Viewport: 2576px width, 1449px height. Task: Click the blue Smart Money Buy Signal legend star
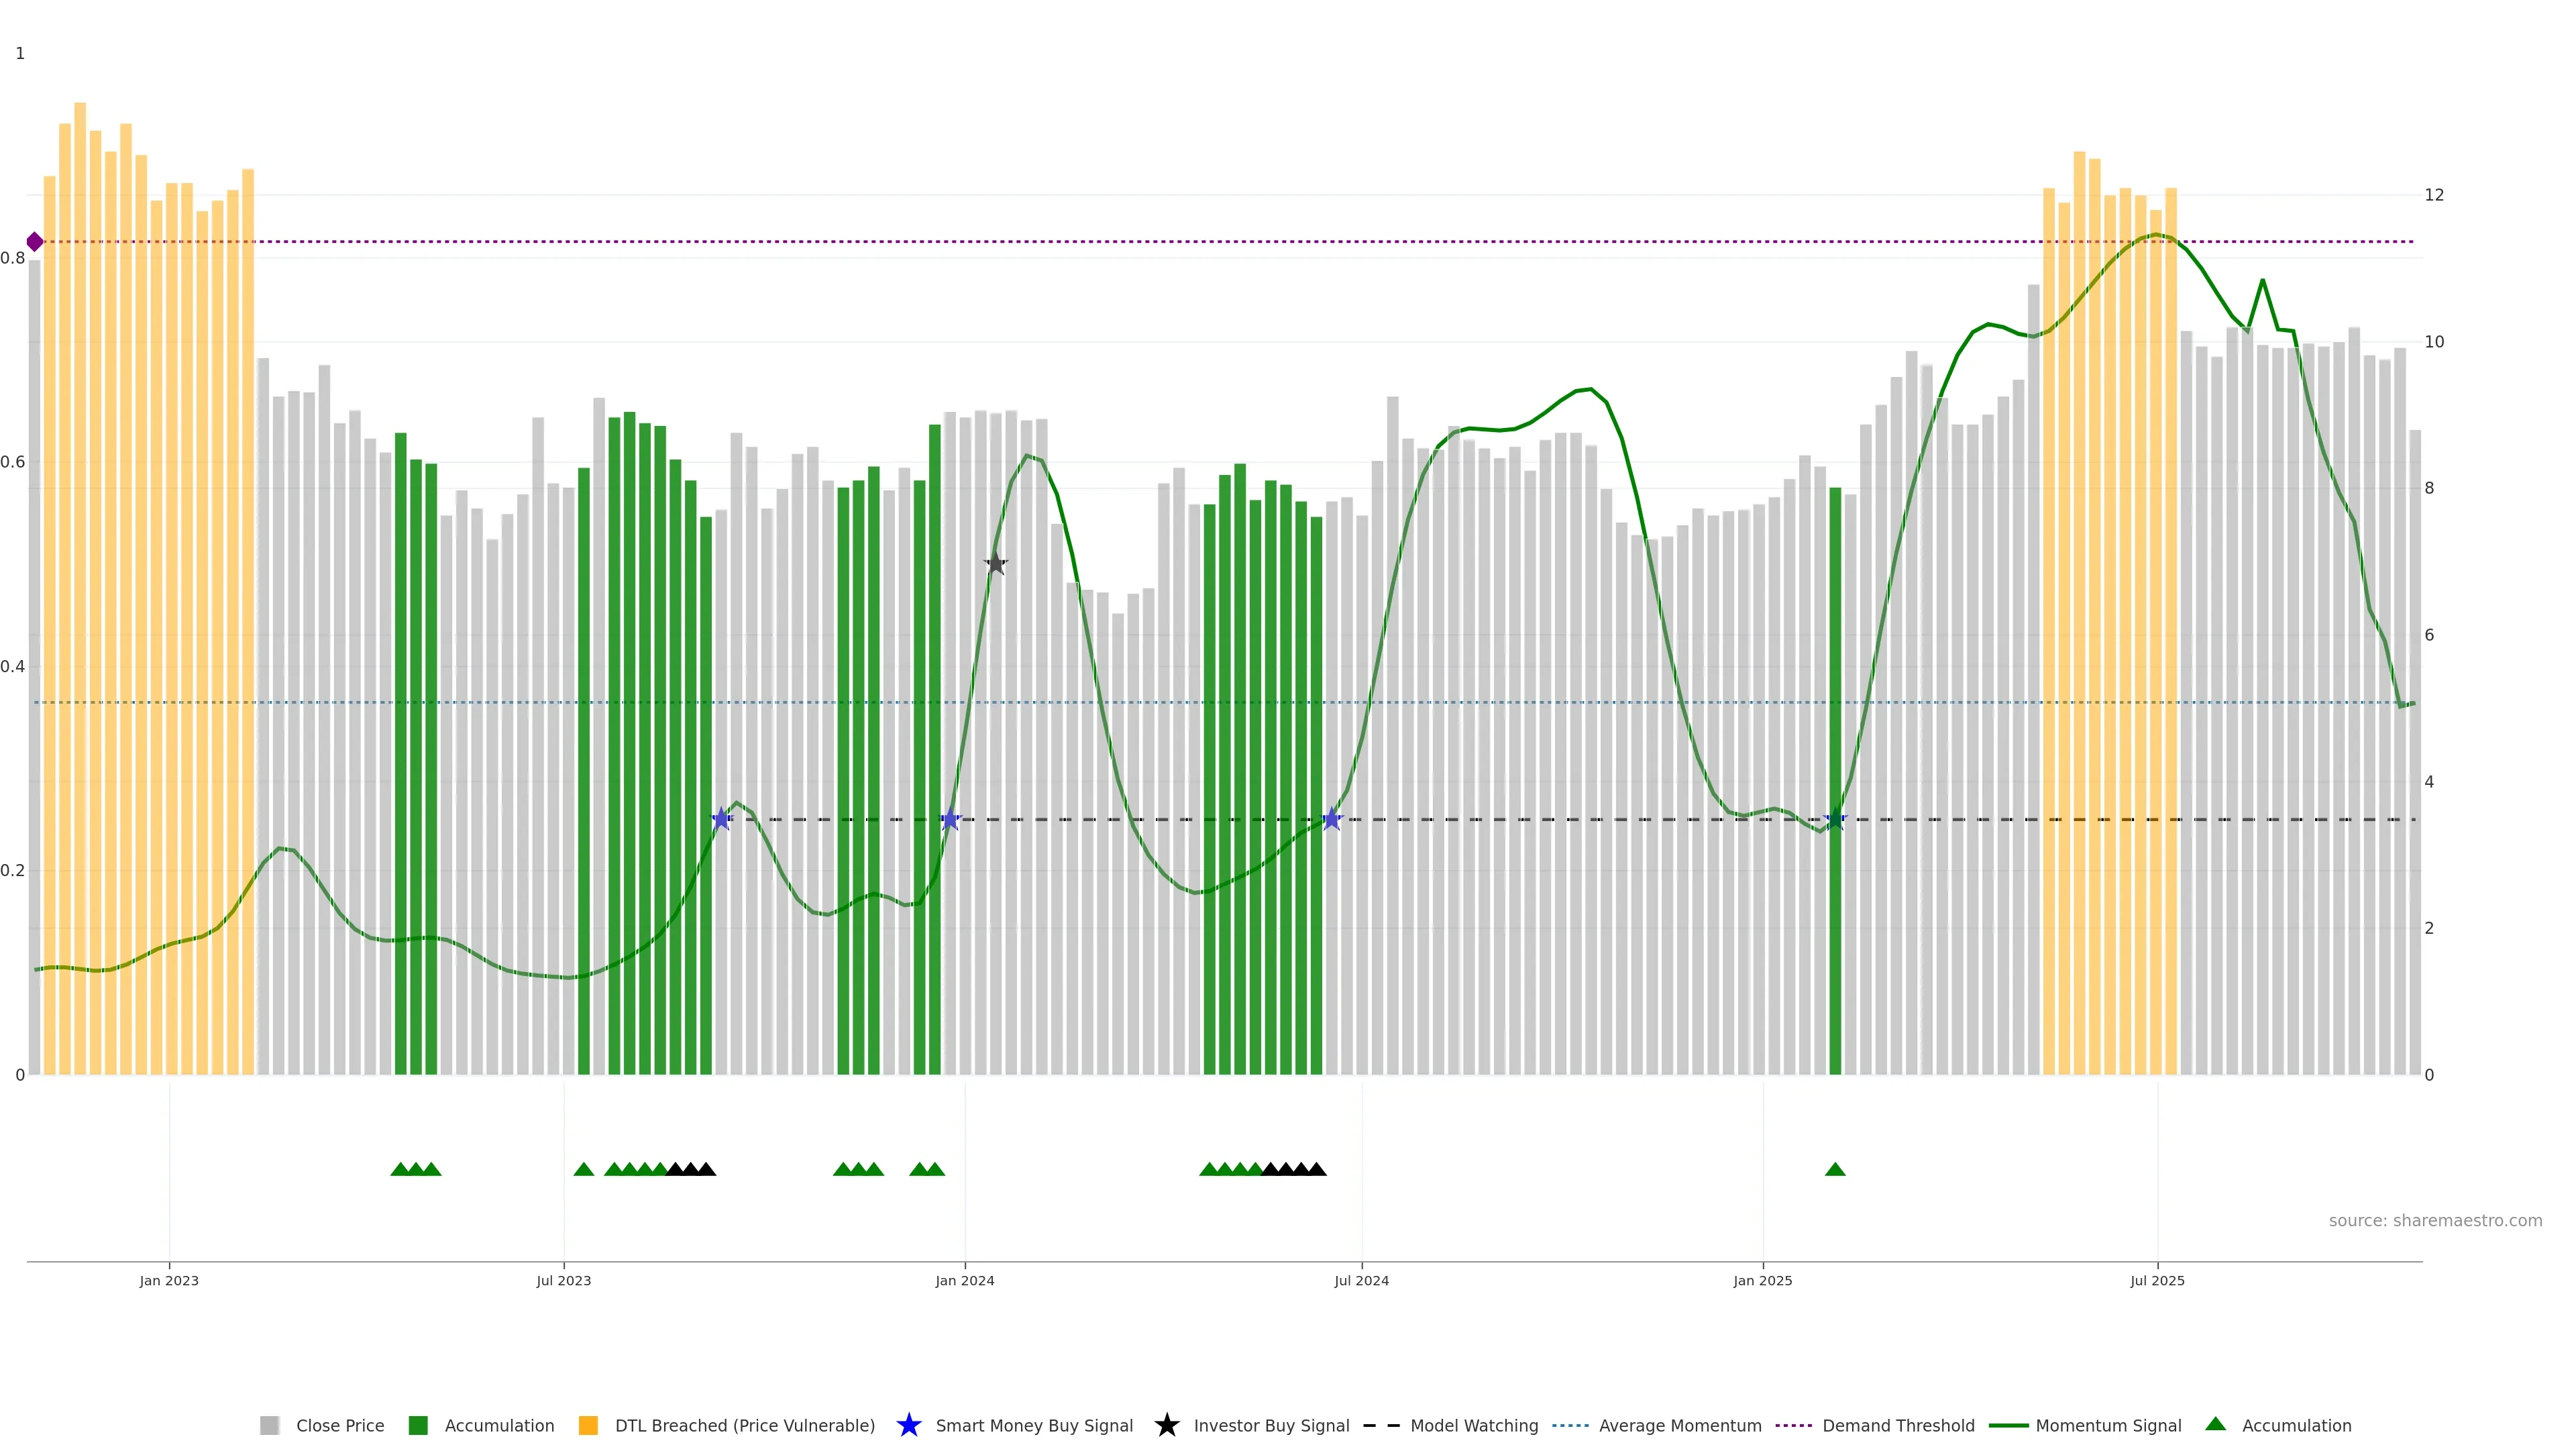click(908, 1425)
